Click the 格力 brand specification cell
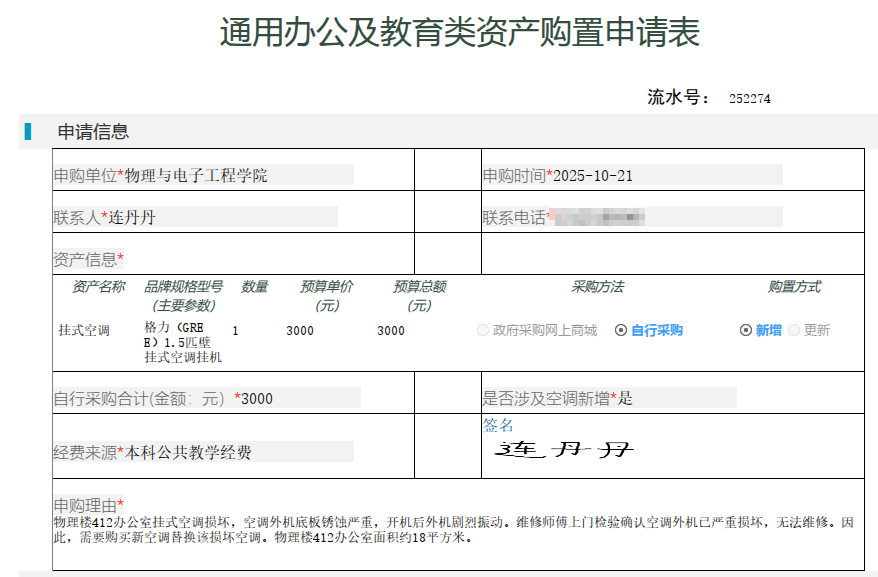The image size is (878, 577). click(x=182, y=342)
